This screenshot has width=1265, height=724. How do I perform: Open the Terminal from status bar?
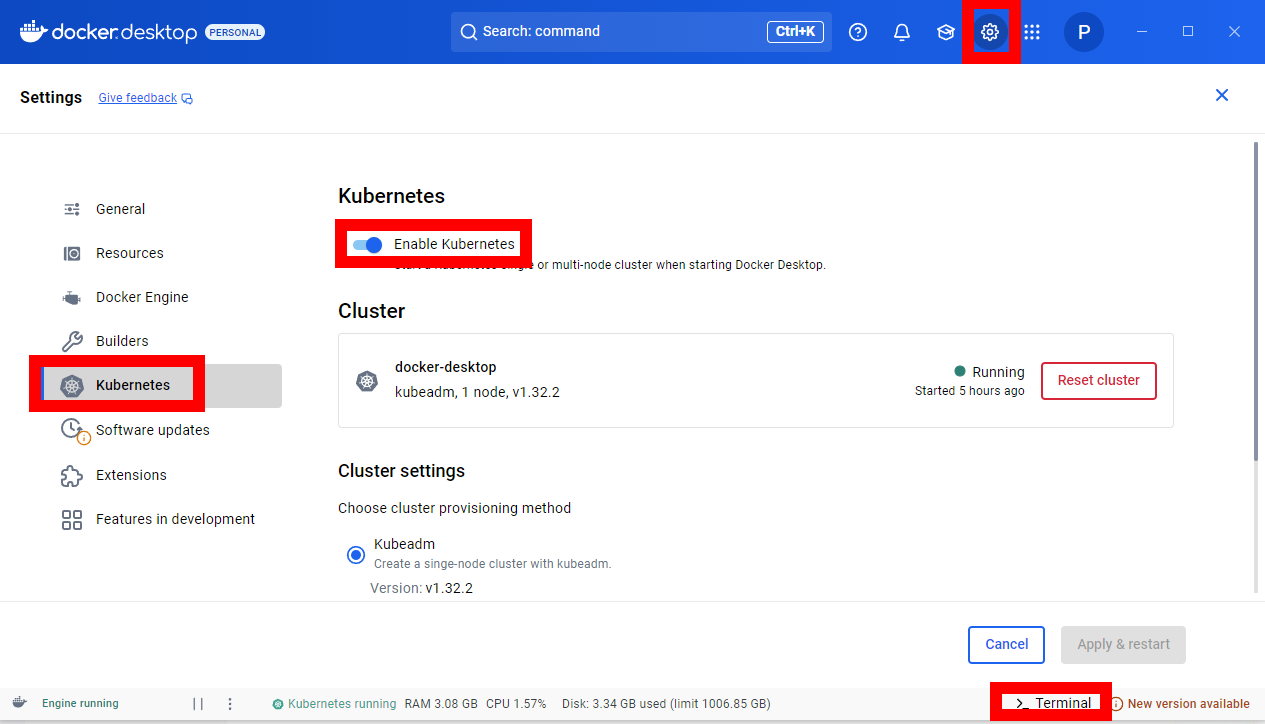point(1053,703)
